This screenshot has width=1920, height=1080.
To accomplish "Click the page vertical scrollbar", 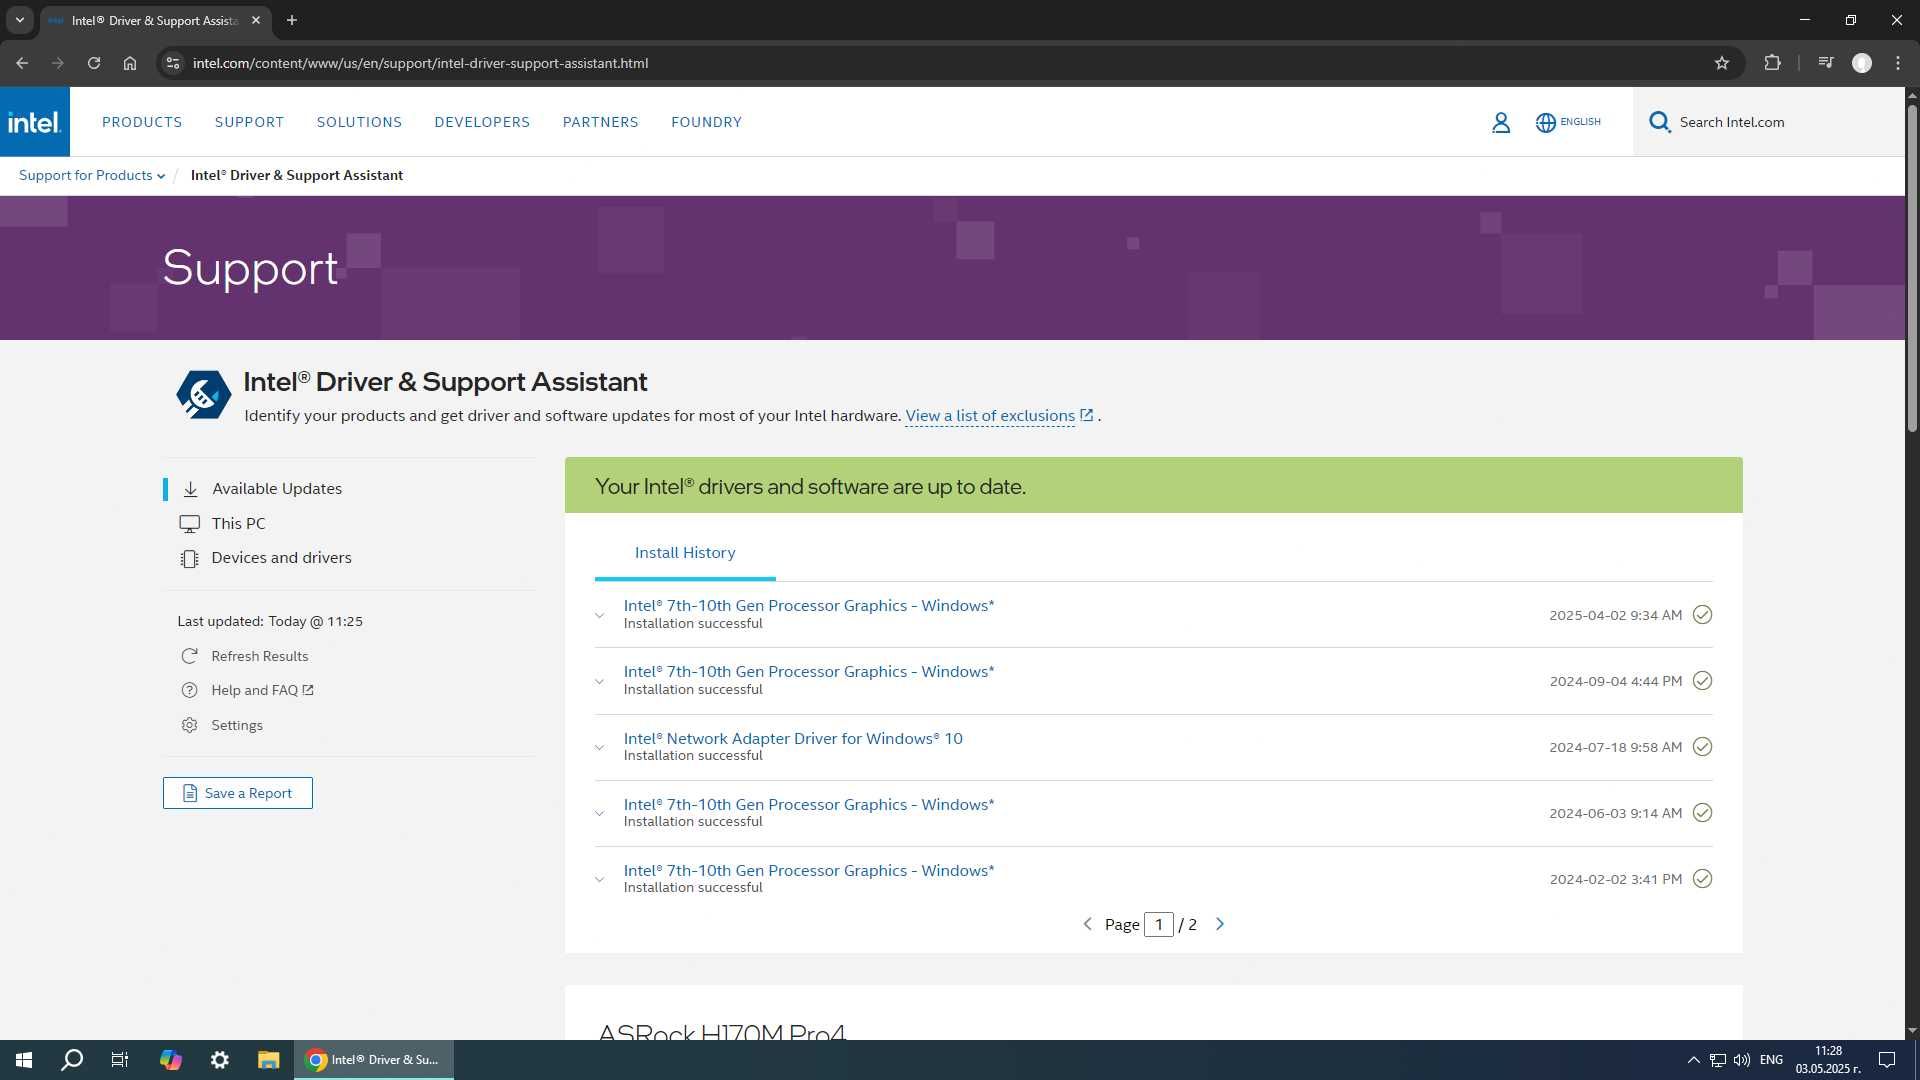I will (1912, 270).
